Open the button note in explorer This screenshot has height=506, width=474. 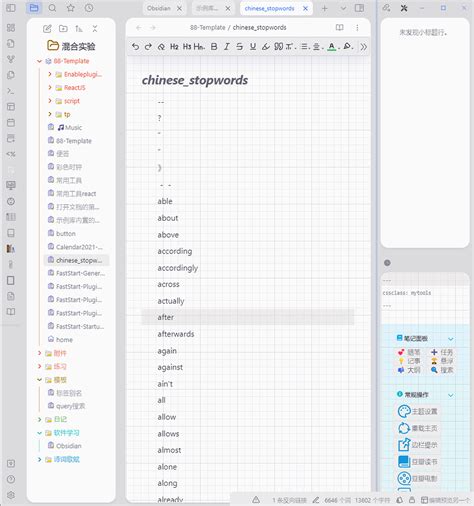pyautogui.click(x=66, y=234)
